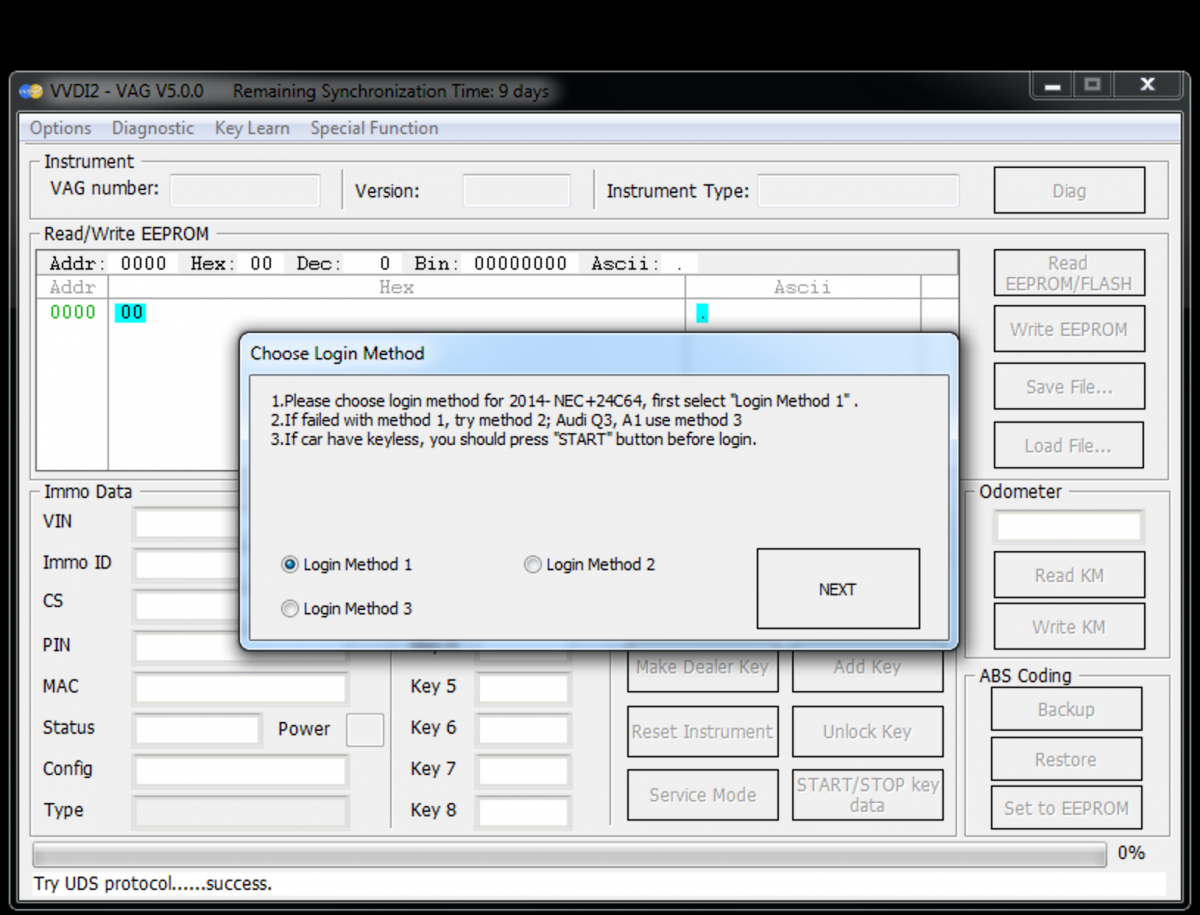Click the Add Key button
Screen dimensions: 1200x915
click(868, 668)
